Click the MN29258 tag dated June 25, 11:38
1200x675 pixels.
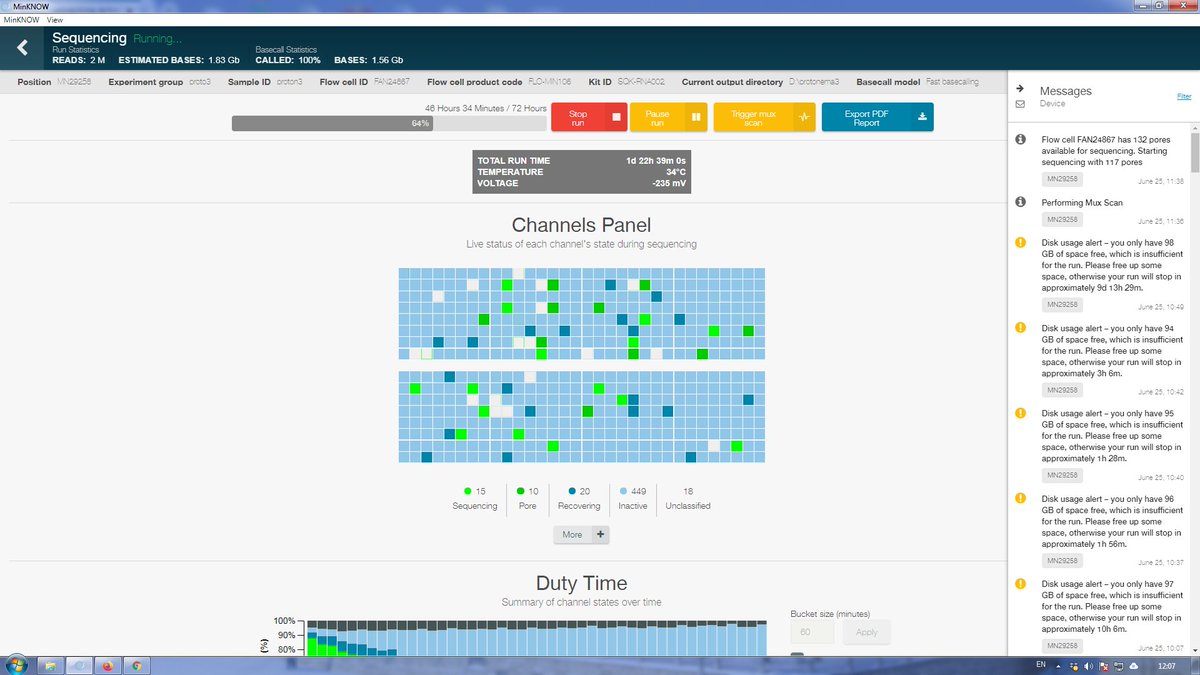tap(1062, 179)
